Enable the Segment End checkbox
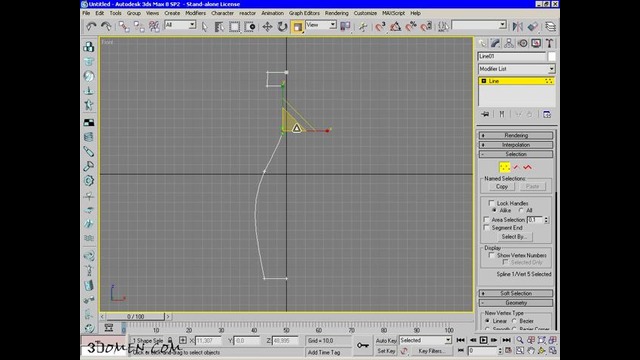 pyautogui.click(x=486, y=228)
